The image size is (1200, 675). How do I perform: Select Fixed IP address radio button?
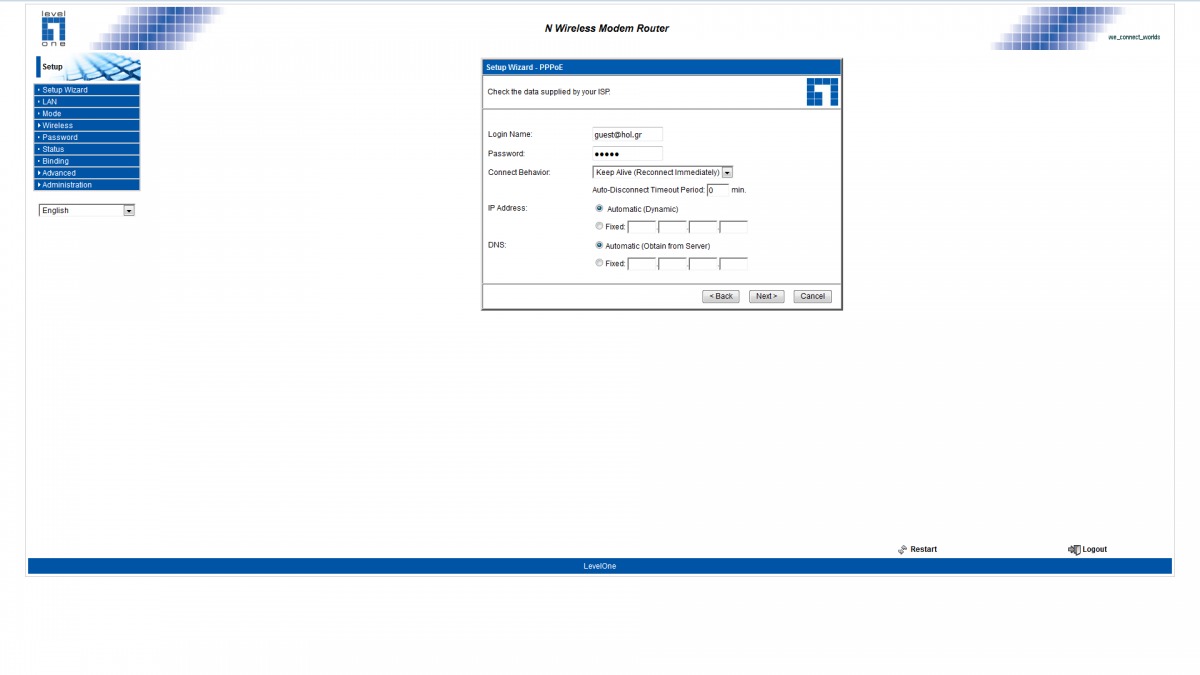pyautogui.click(x=599, y=227)
